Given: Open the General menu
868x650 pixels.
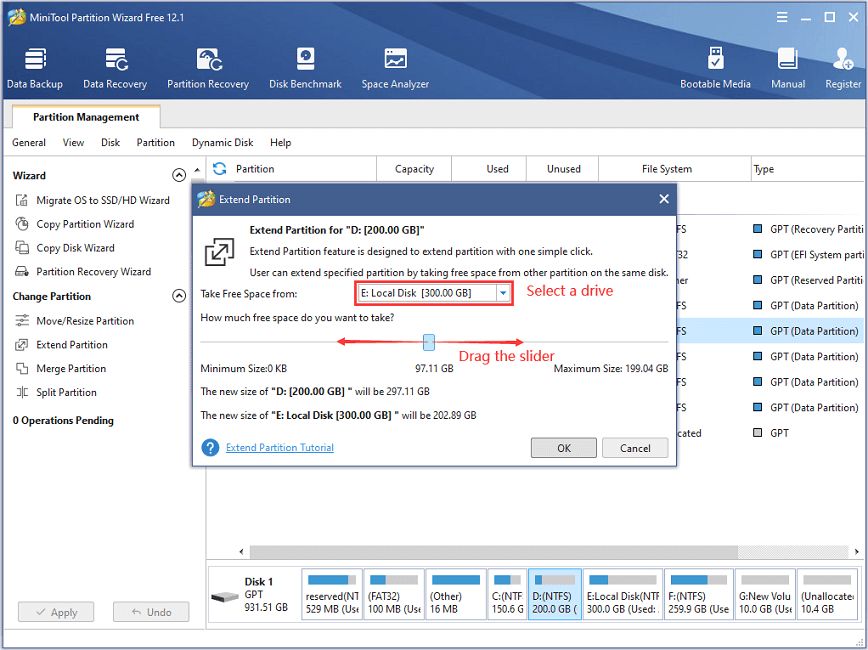Looking at the screenshot, I should 29,142.
